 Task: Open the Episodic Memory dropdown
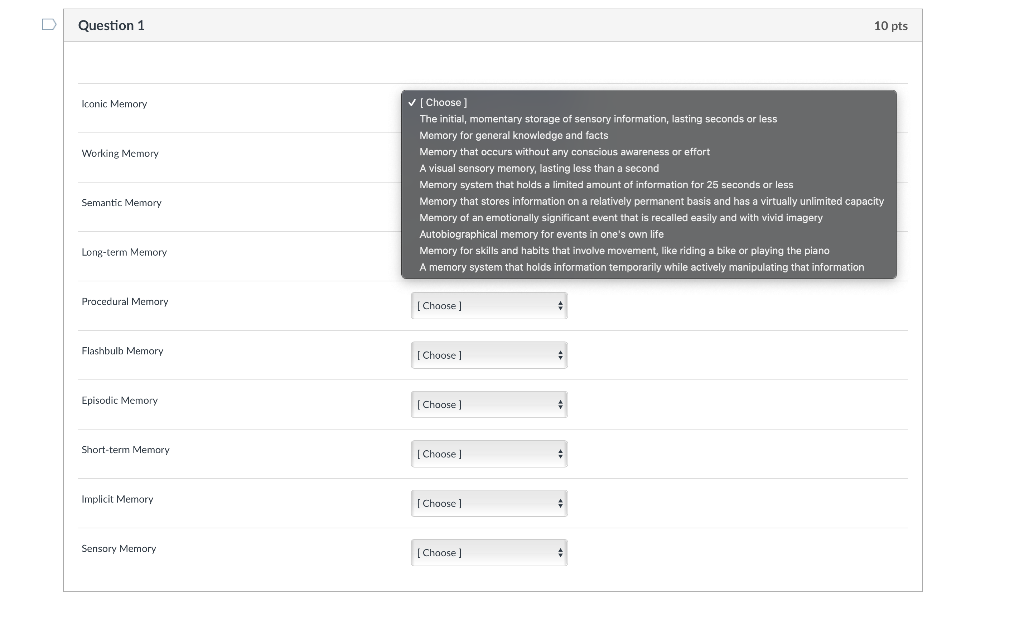click(490, 405)
